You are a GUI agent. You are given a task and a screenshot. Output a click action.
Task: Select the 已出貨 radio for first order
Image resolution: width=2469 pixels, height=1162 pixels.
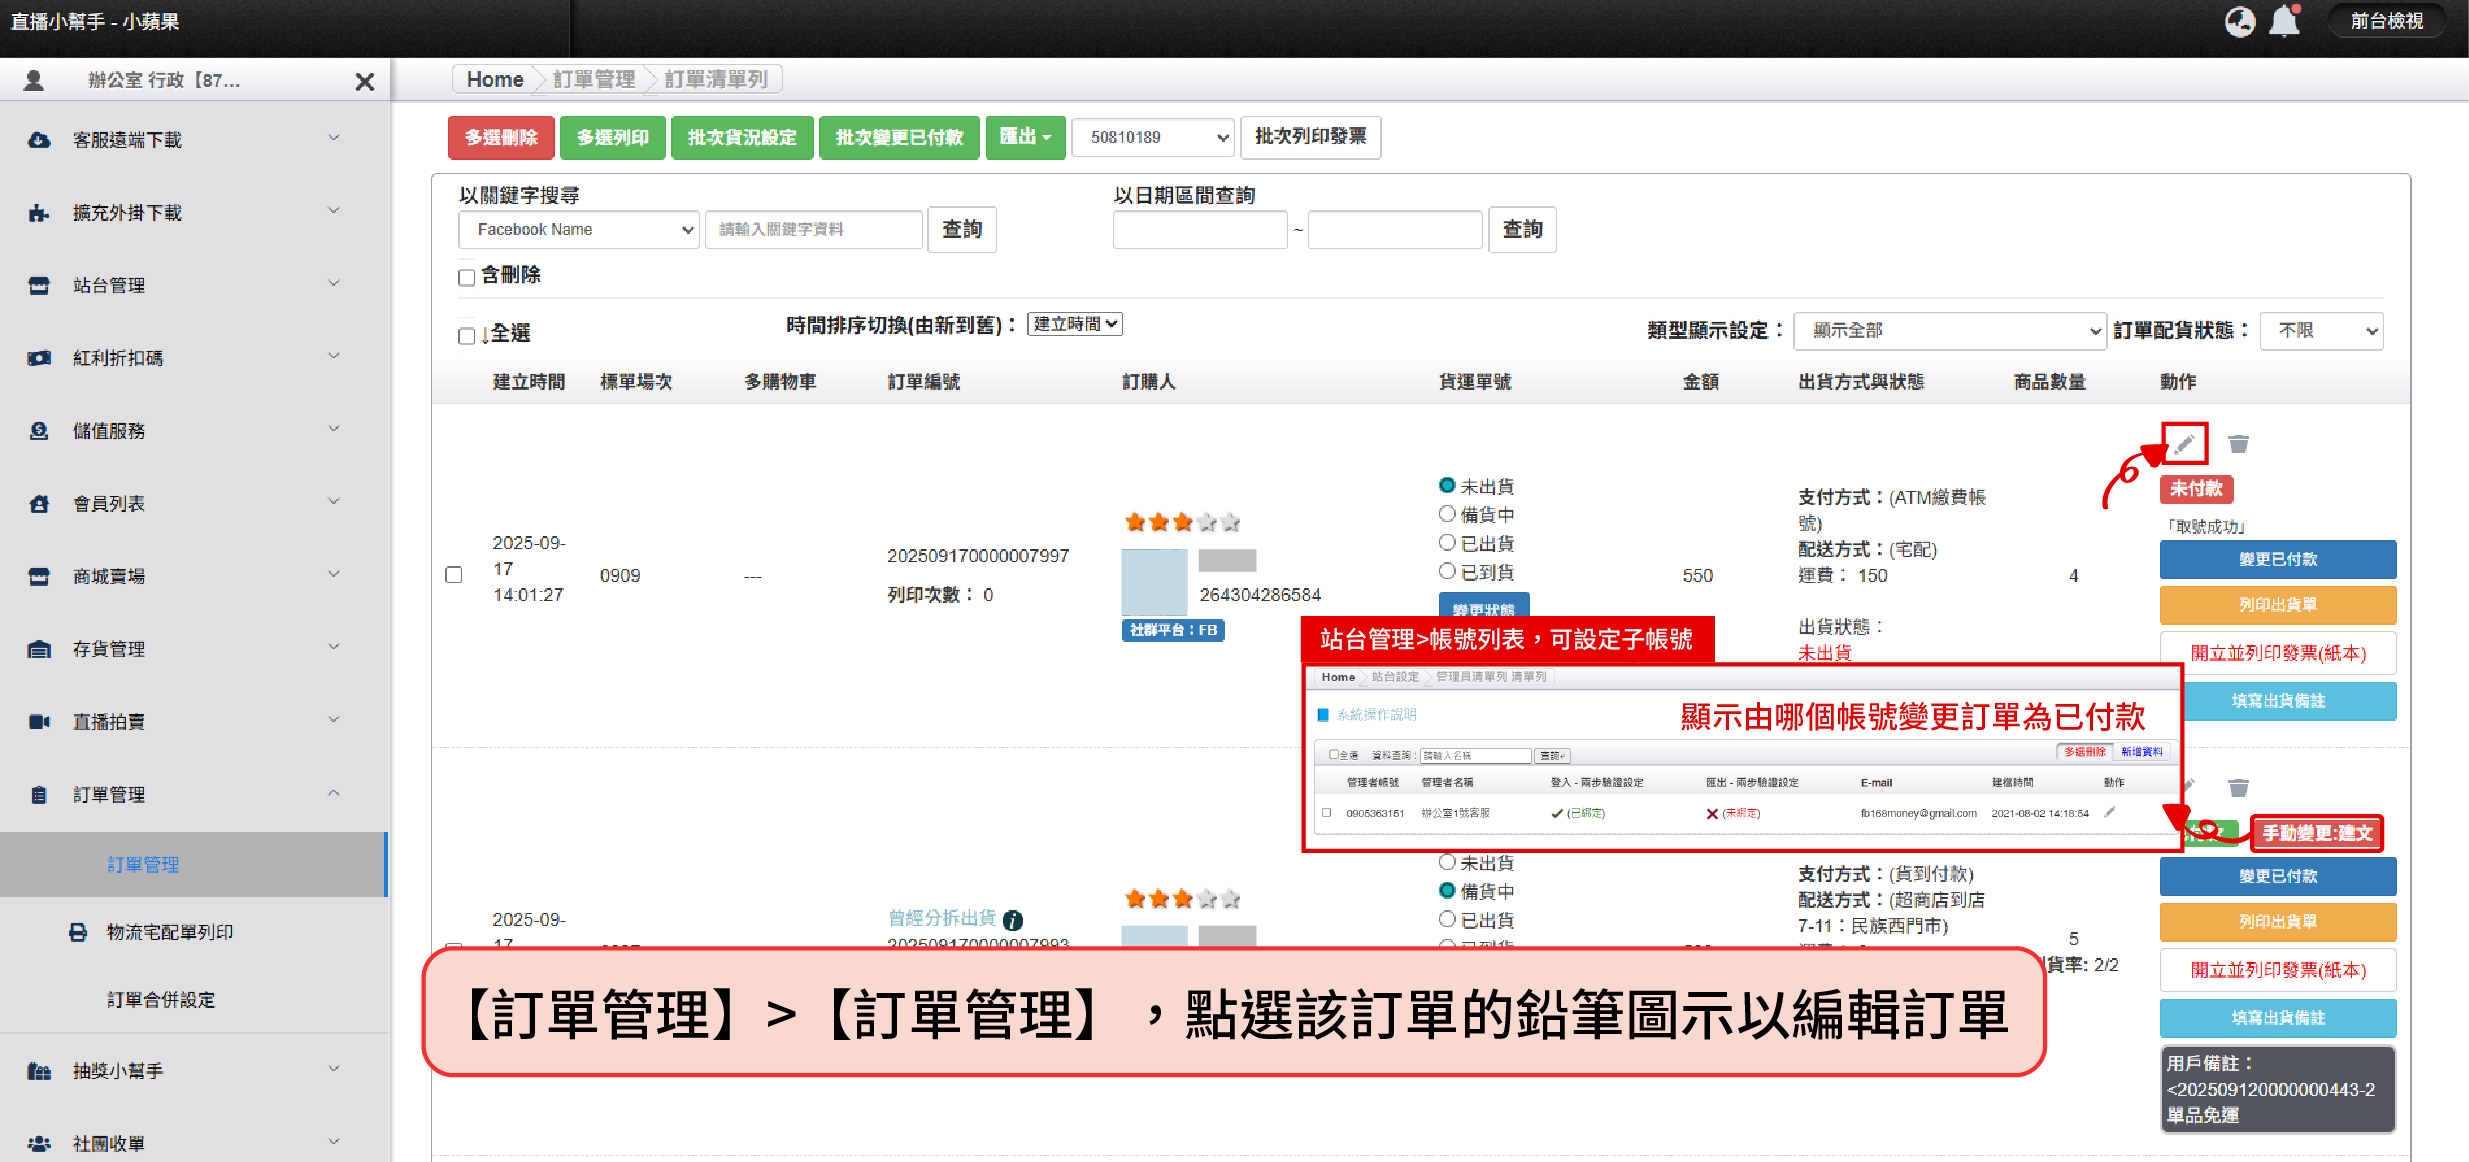pyautogui.click(x=1447, y=543)
